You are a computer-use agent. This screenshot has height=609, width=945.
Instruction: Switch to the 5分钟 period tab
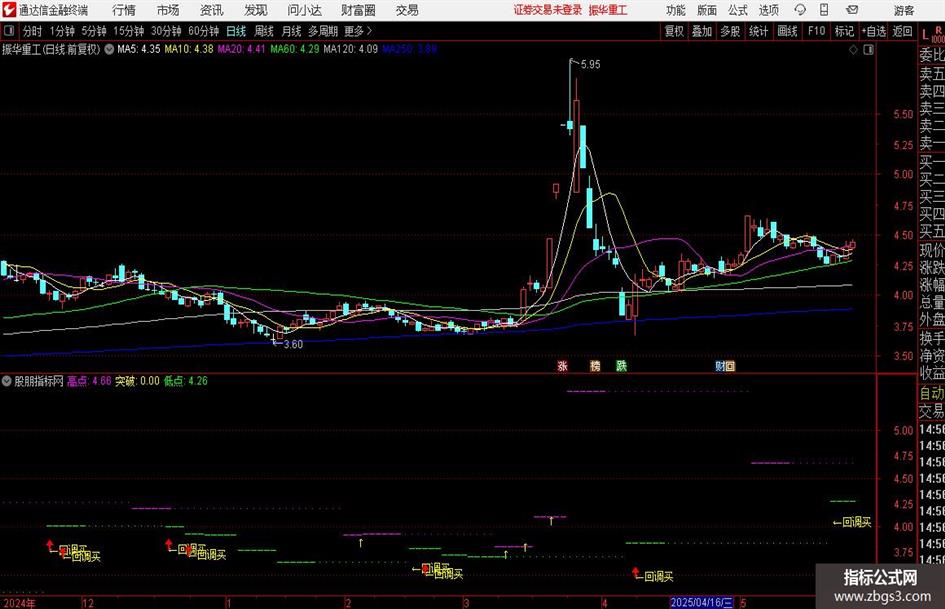tap(93, 31)
